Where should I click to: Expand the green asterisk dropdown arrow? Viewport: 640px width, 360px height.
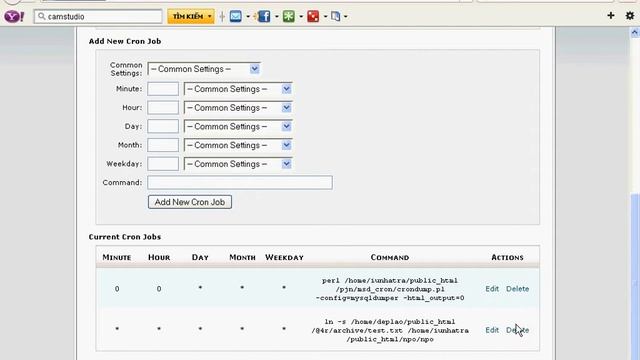301,17
